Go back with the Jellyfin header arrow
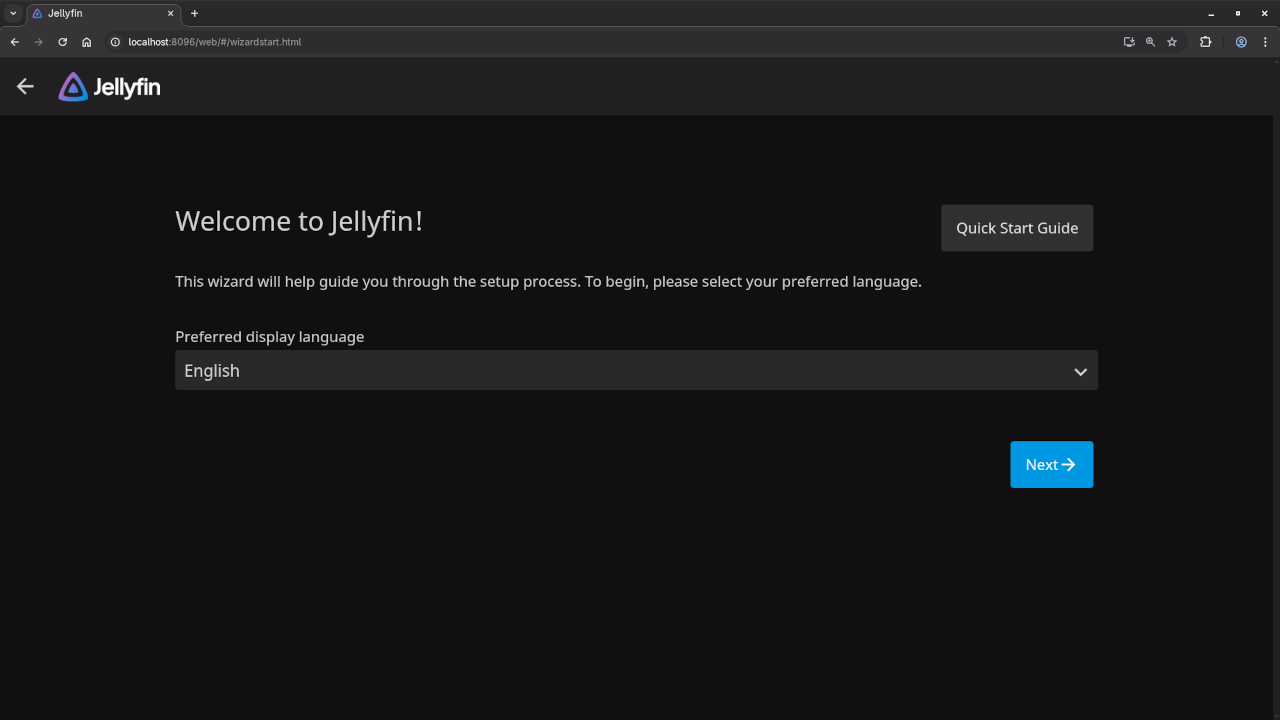1280x720 pixels. point(25,87)
